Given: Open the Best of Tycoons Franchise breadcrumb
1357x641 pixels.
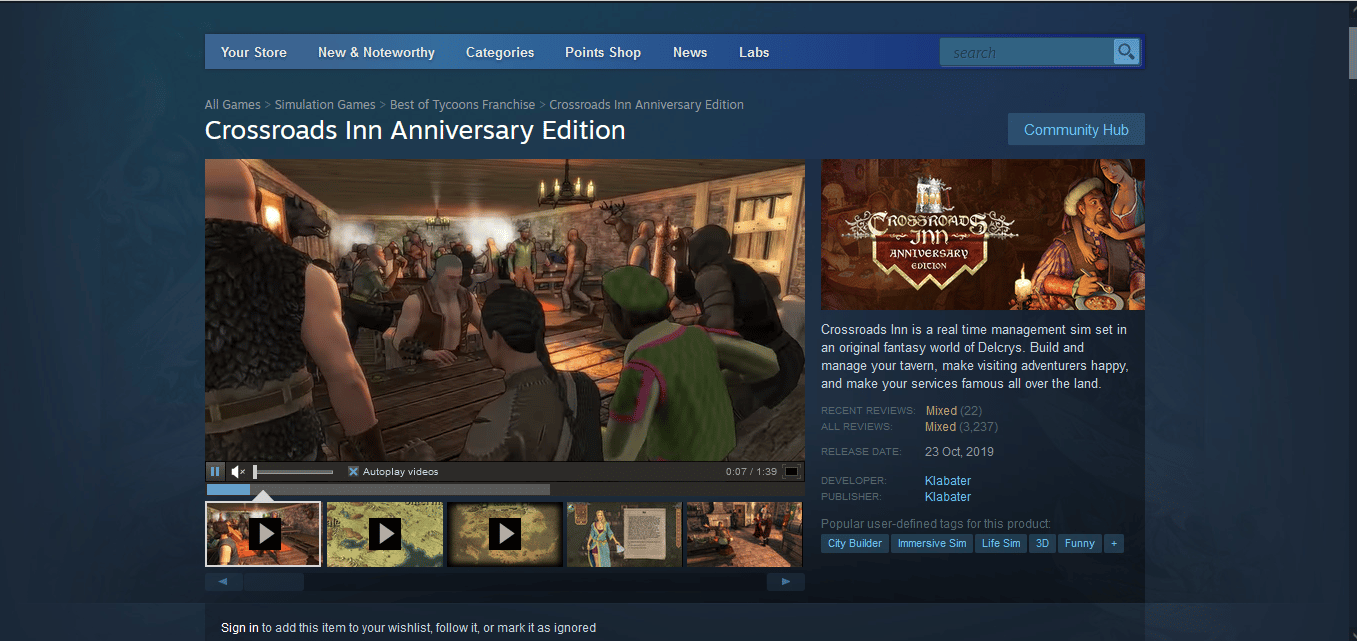Looking at the screenshot, I should [x=463, y=105].
